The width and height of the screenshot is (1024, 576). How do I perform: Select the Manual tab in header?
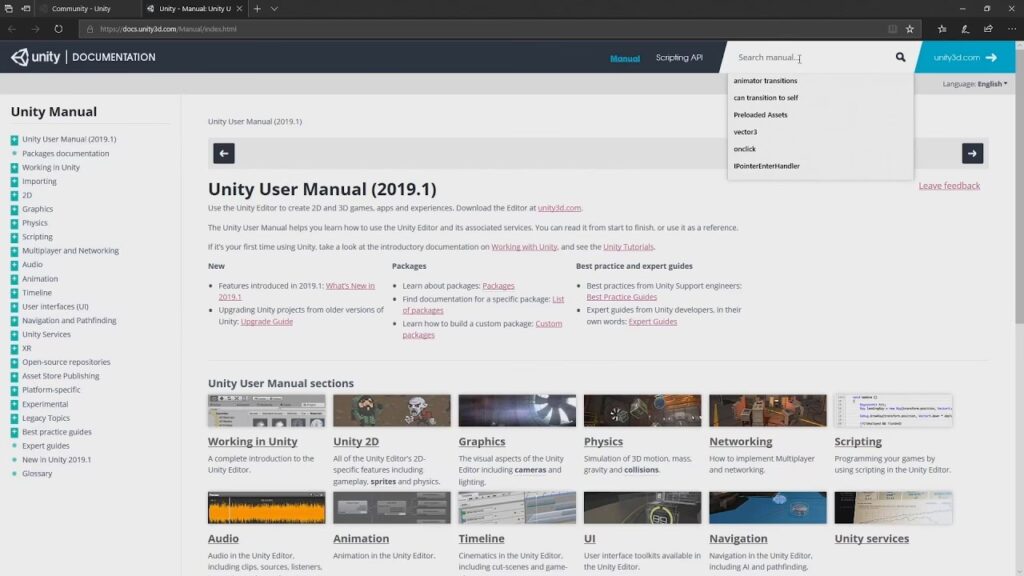625,58
